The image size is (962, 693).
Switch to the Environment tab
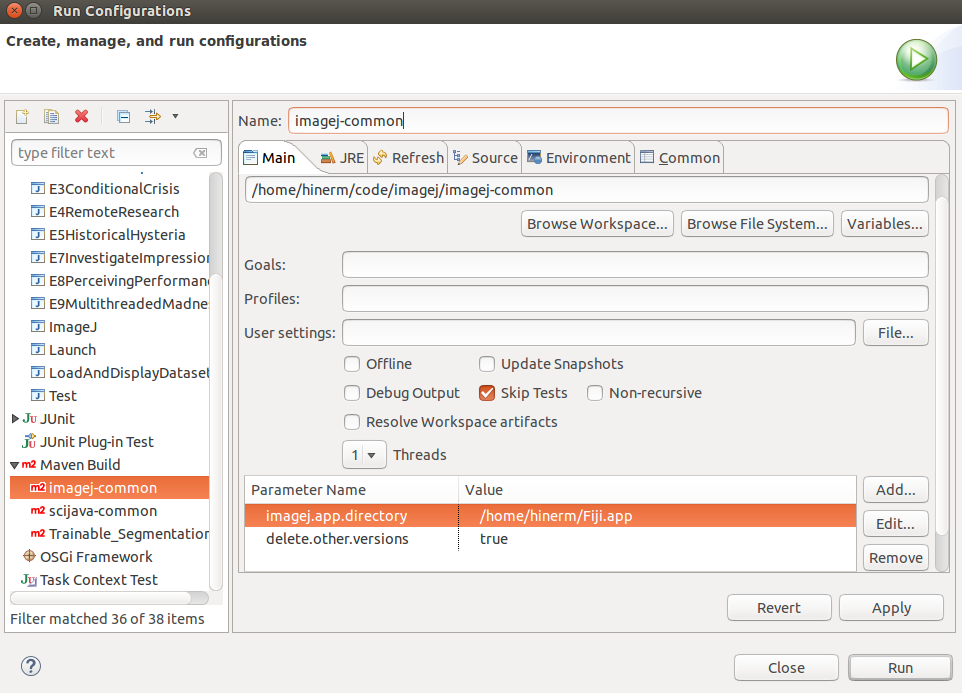click(x=579, y=158)
